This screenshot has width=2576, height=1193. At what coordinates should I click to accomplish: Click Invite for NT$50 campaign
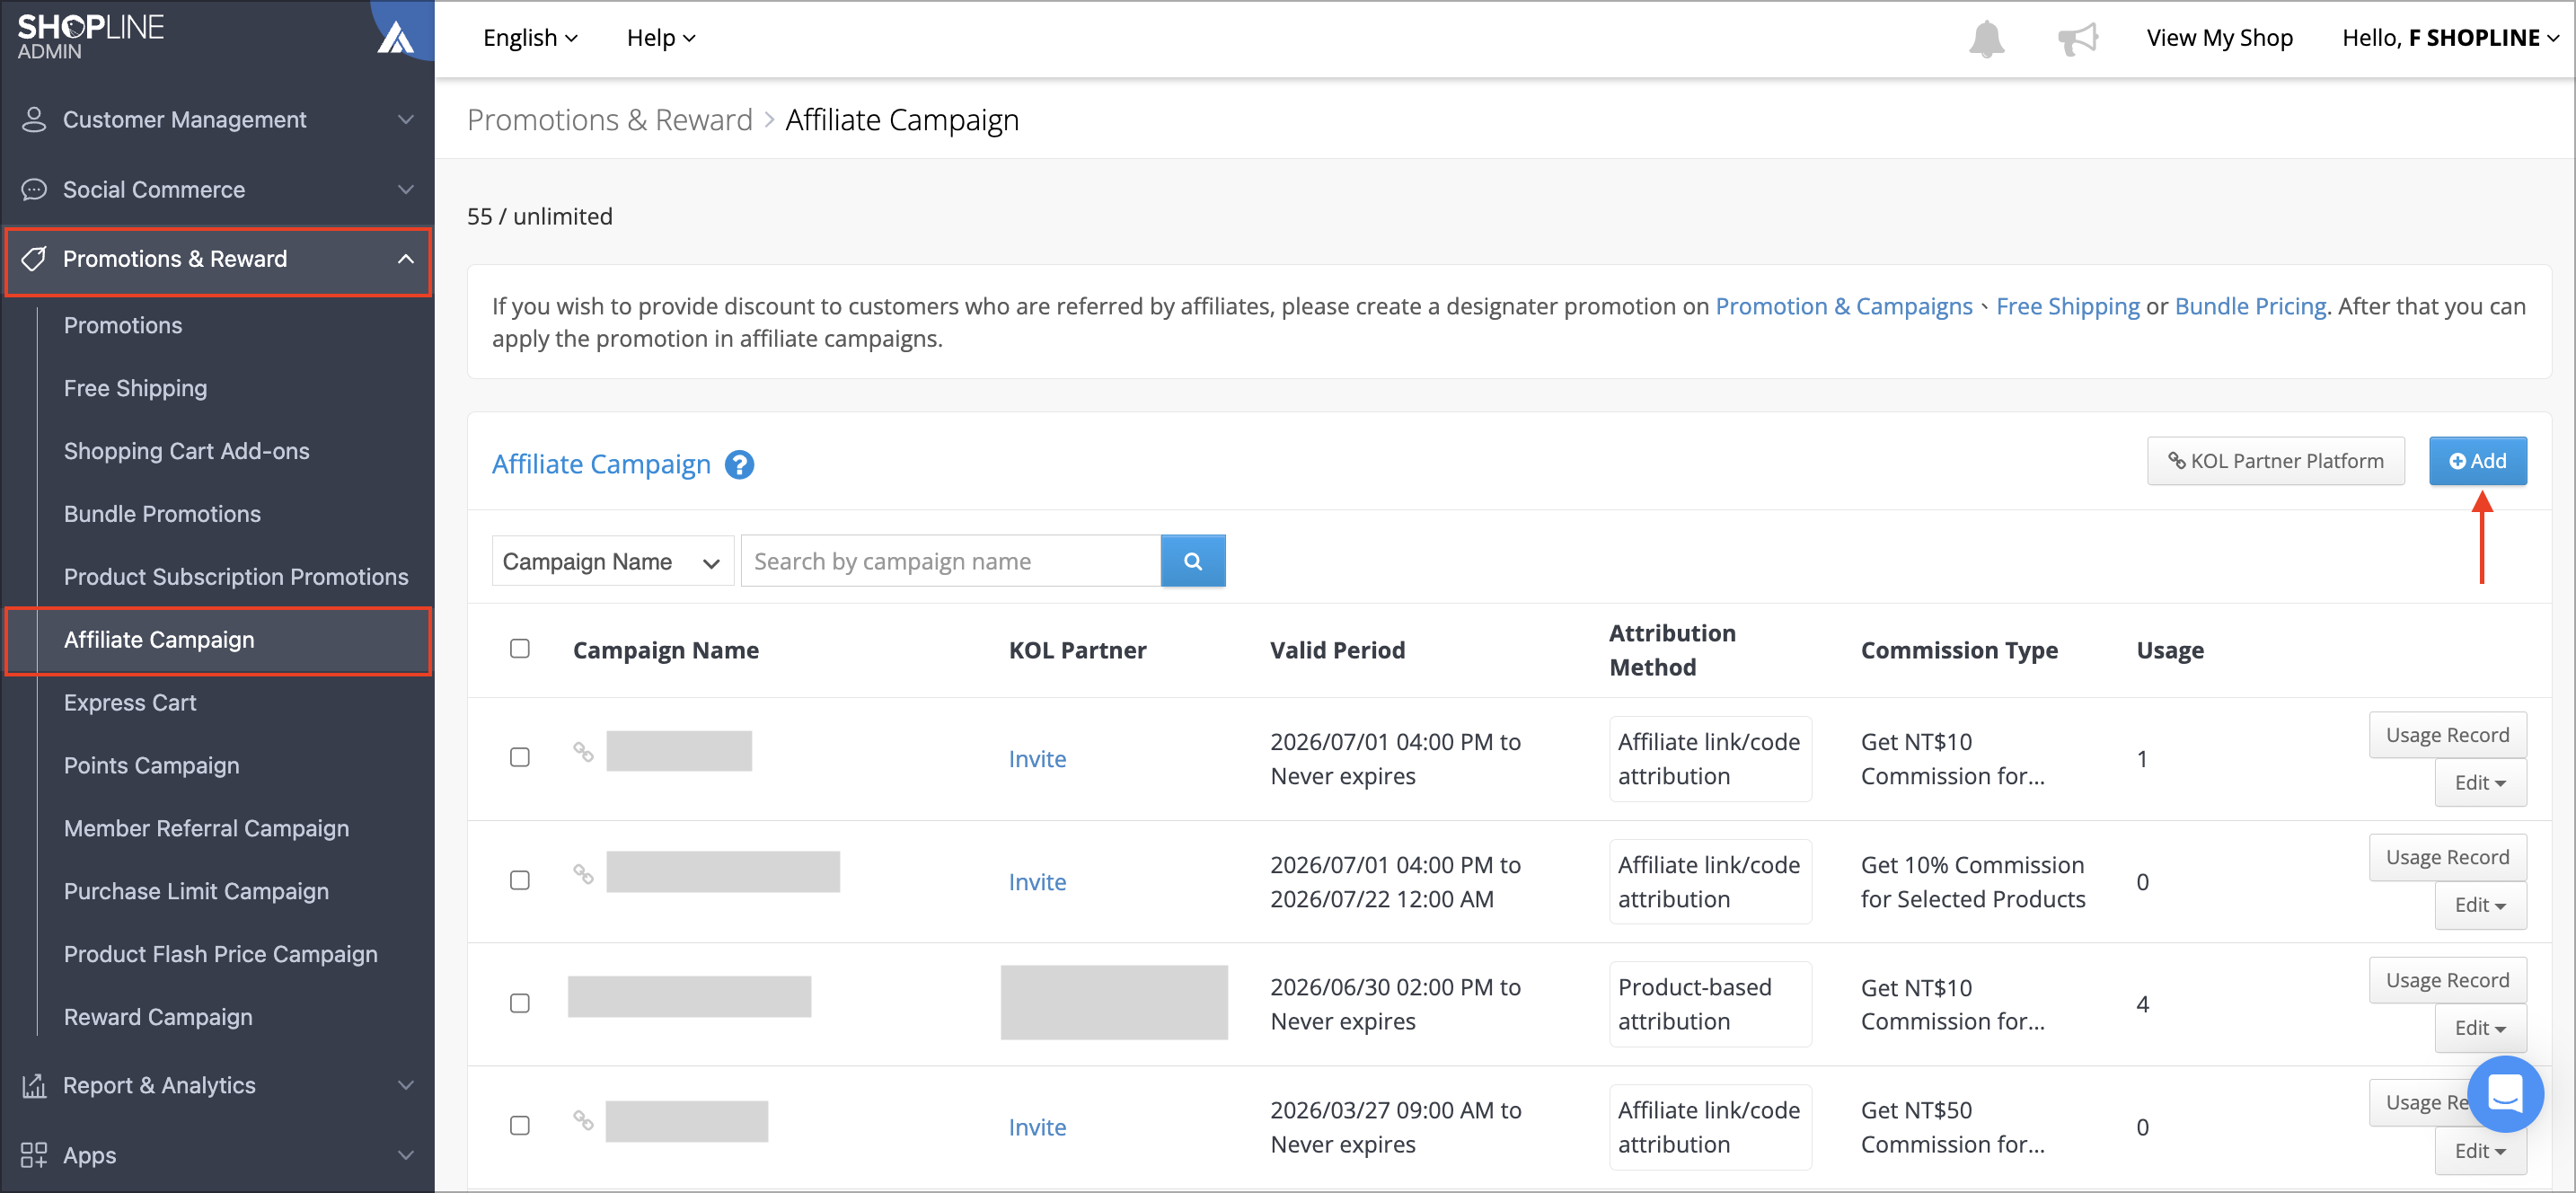[1037, 1127]
